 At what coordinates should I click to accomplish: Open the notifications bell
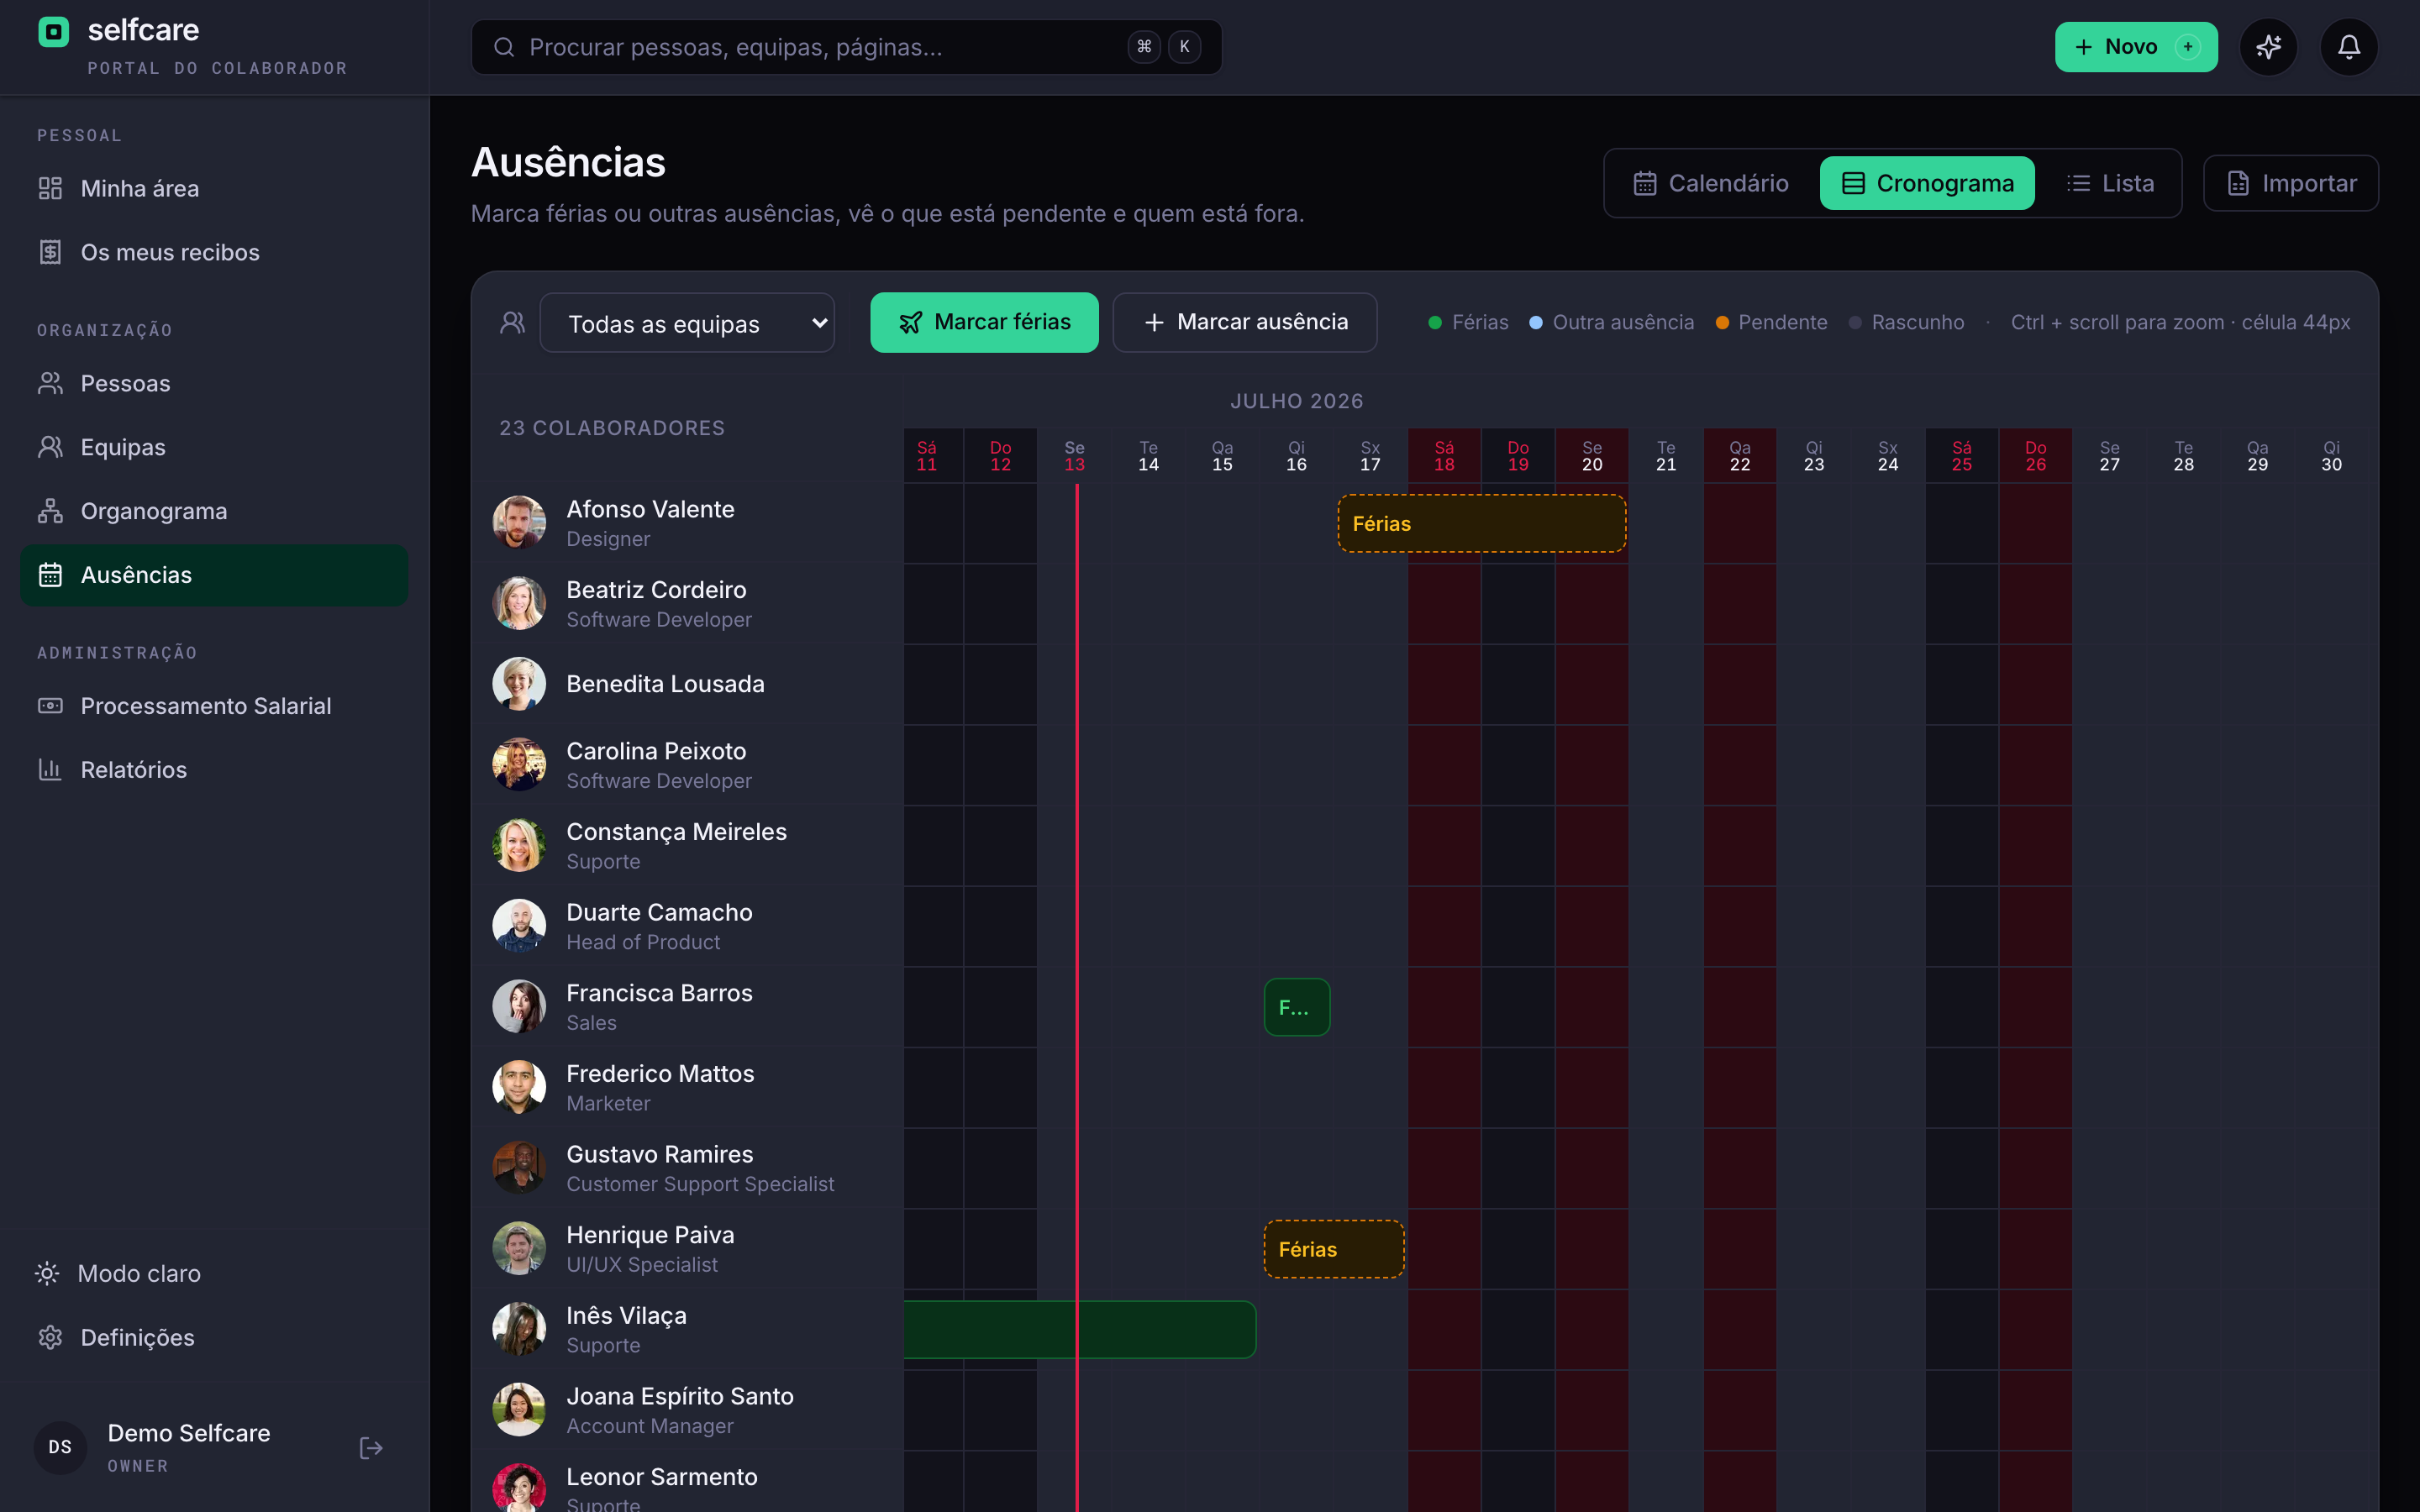pyautogui.click(x=2349, y=47)
